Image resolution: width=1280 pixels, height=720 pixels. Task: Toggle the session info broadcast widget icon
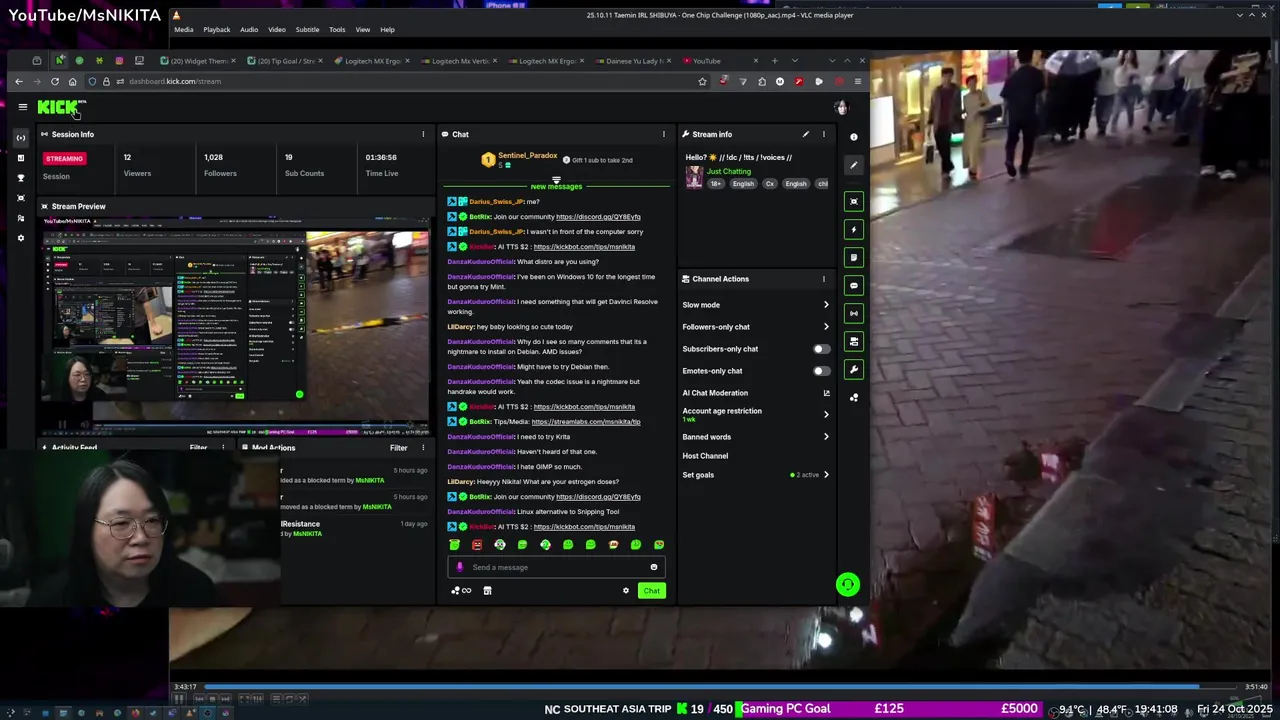click(853, 313)
